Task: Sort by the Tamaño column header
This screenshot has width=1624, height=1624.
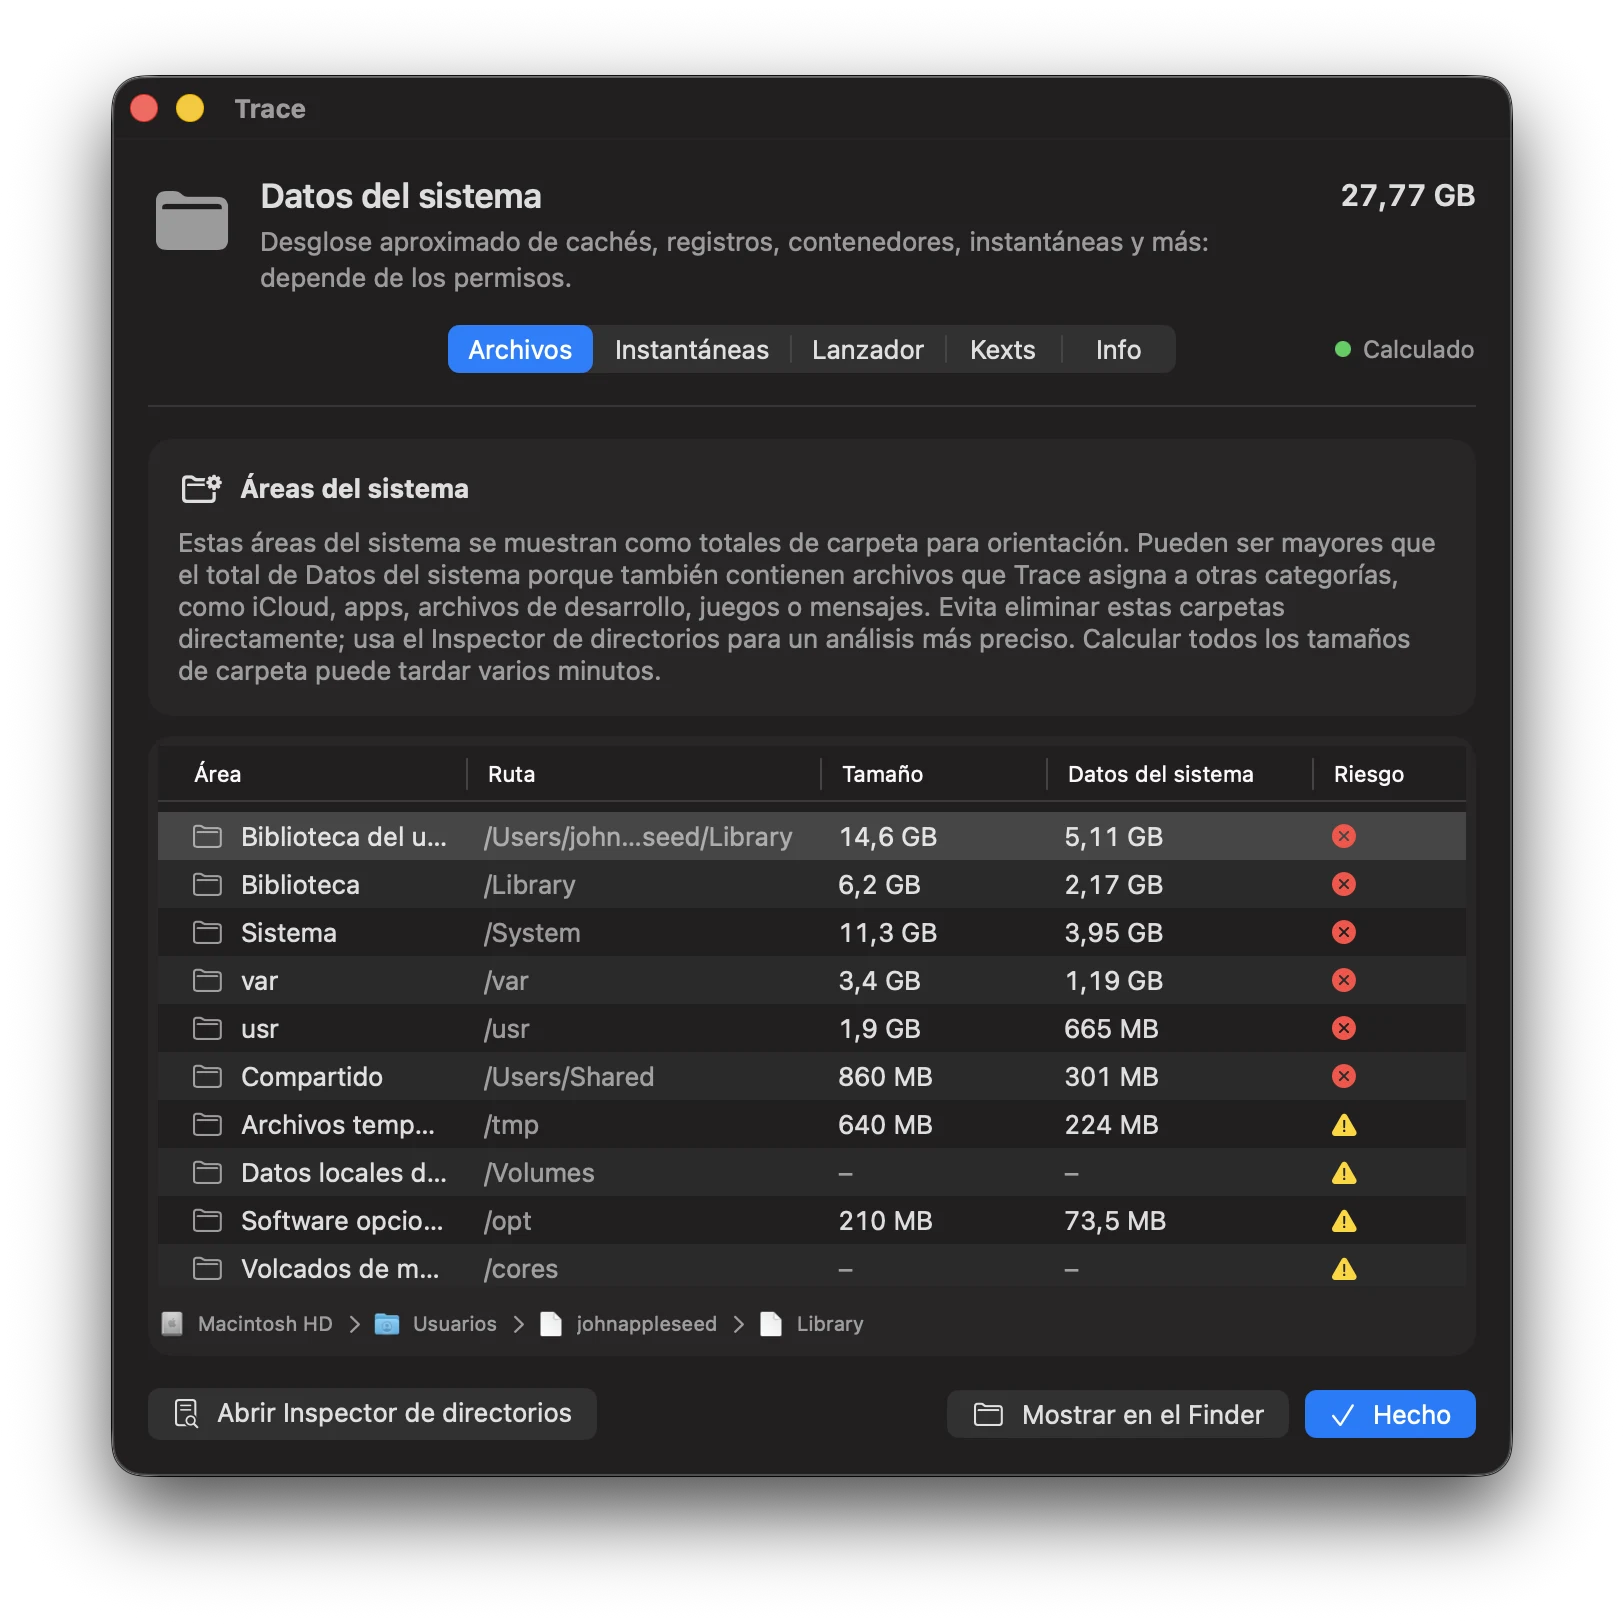Action: click(882, 774)
